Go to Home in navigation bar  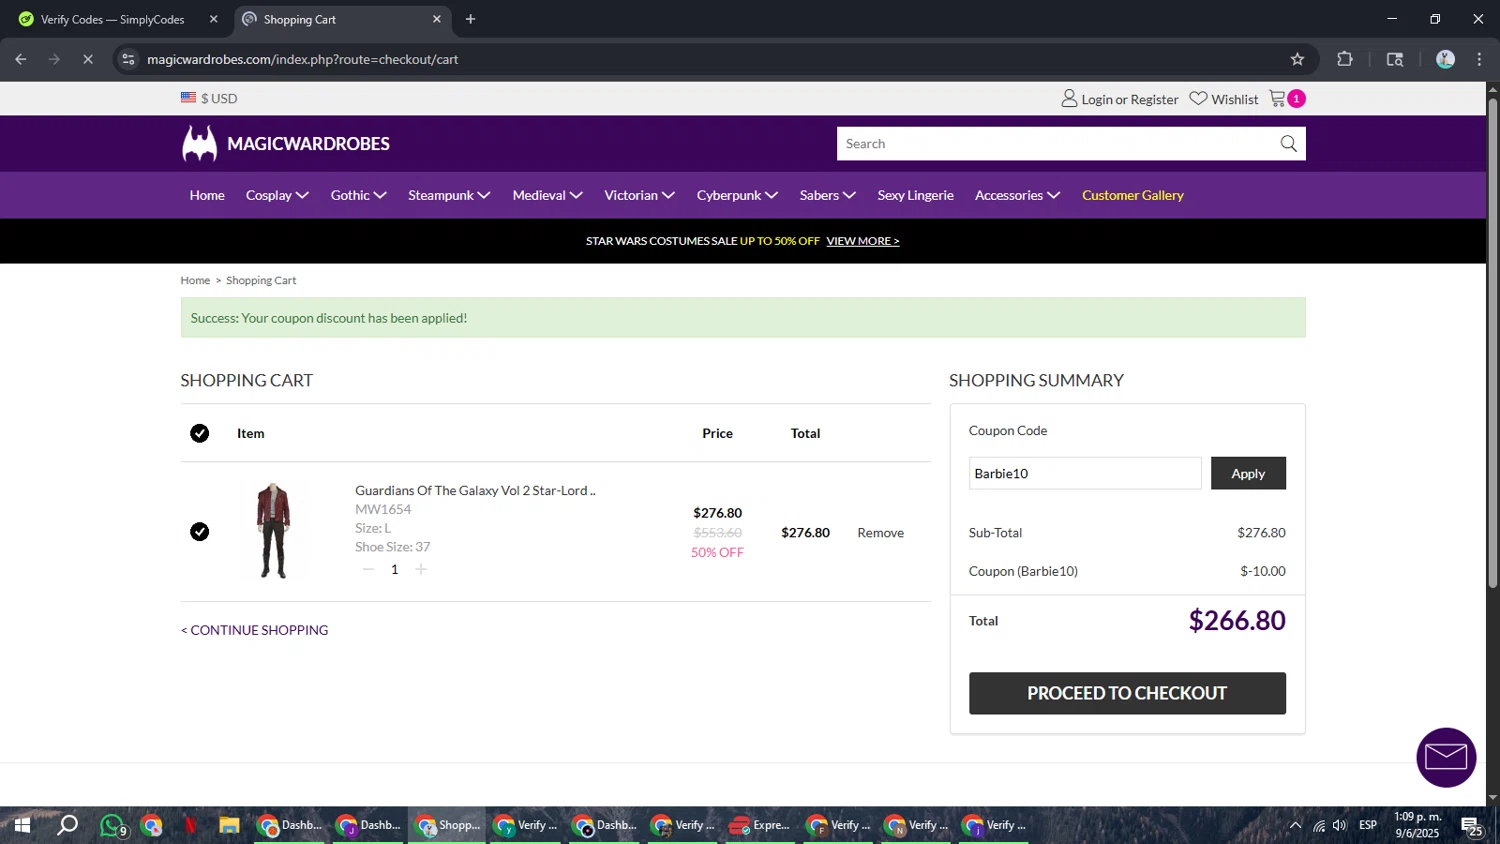(x=207, y=195)
